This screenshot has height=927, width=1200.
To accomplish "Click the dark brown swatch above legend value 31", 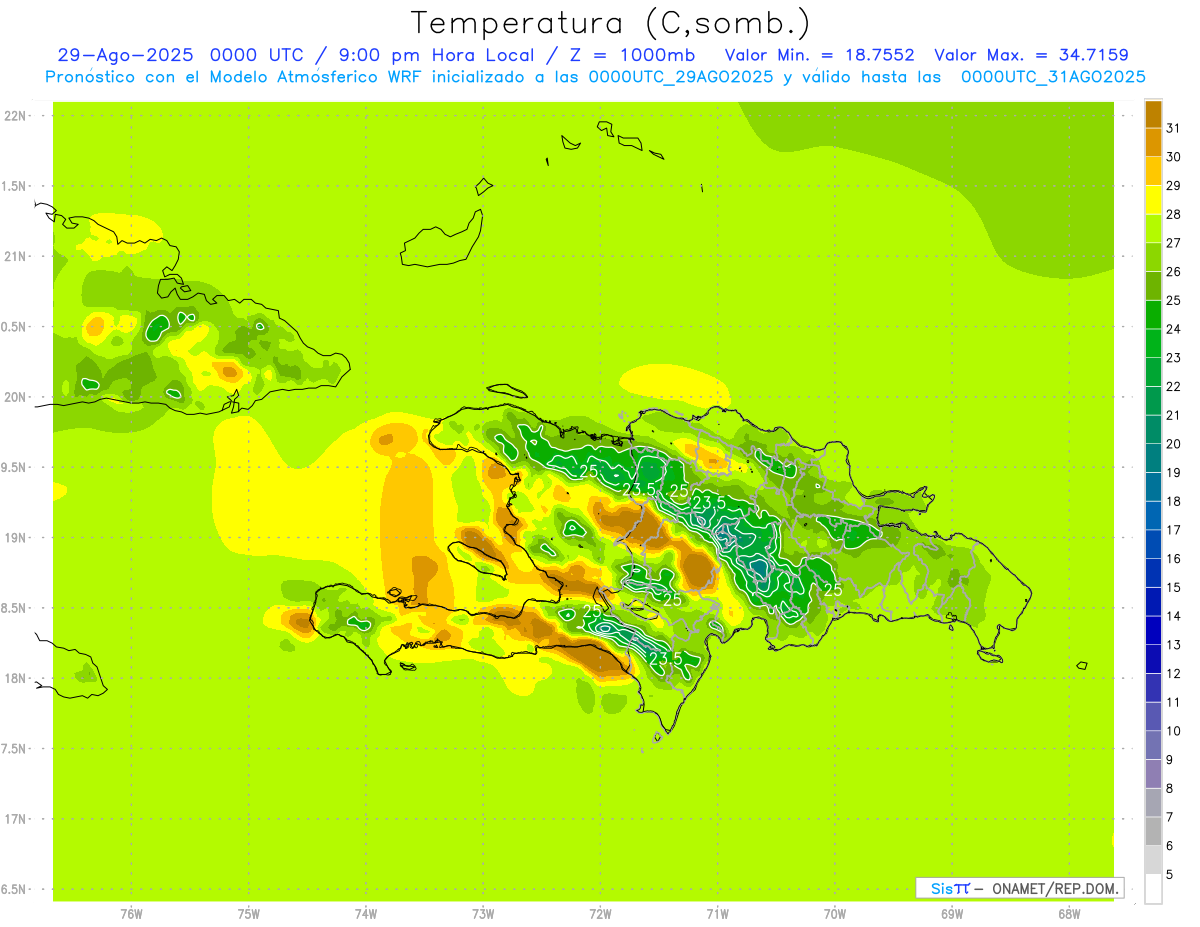I will tap(1153, 113).
